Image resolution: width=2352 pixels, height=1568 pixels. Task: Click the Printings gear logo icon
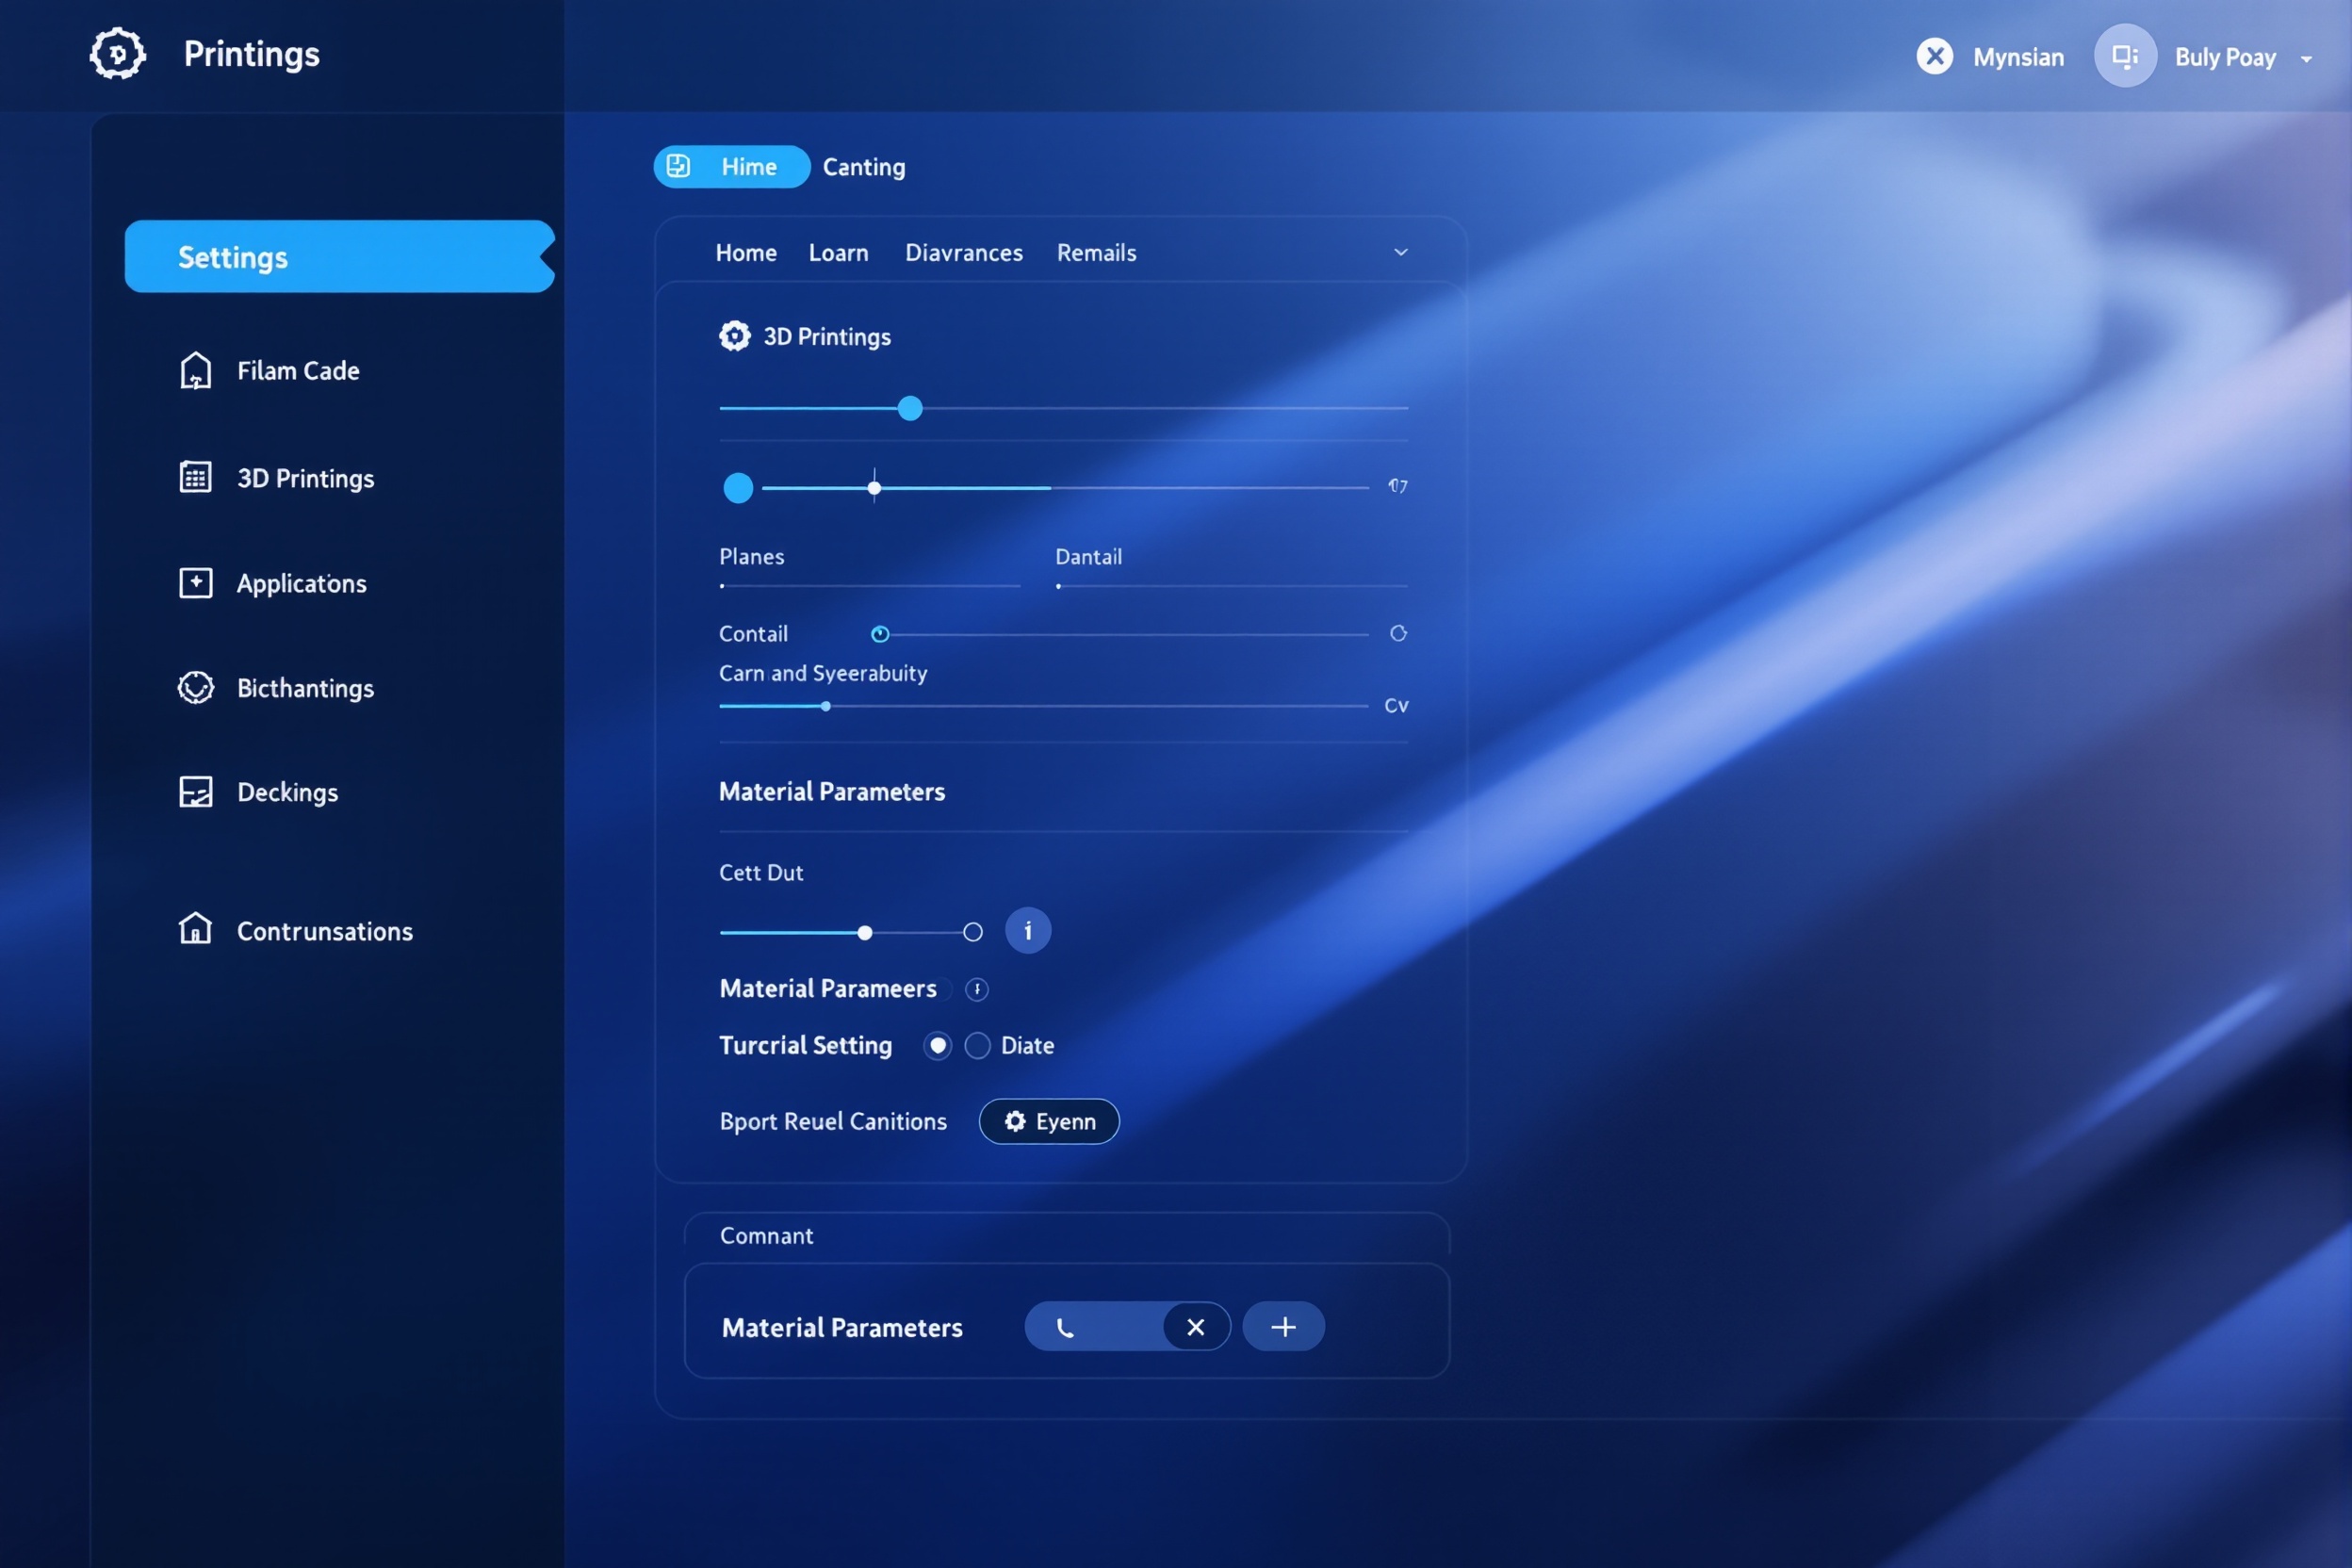tap(118, 54)
